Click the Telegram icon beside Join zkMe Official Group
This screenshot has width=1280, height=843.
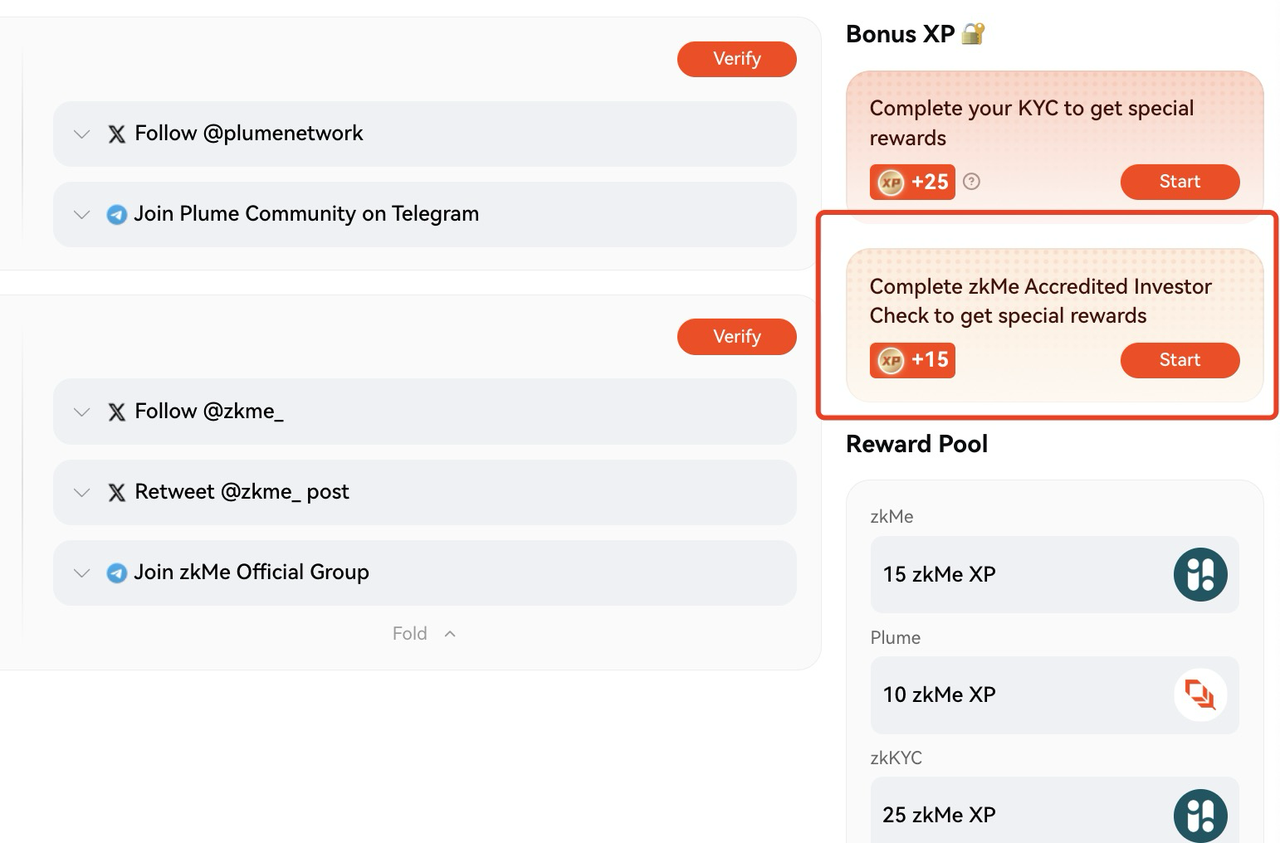[117, 573]
